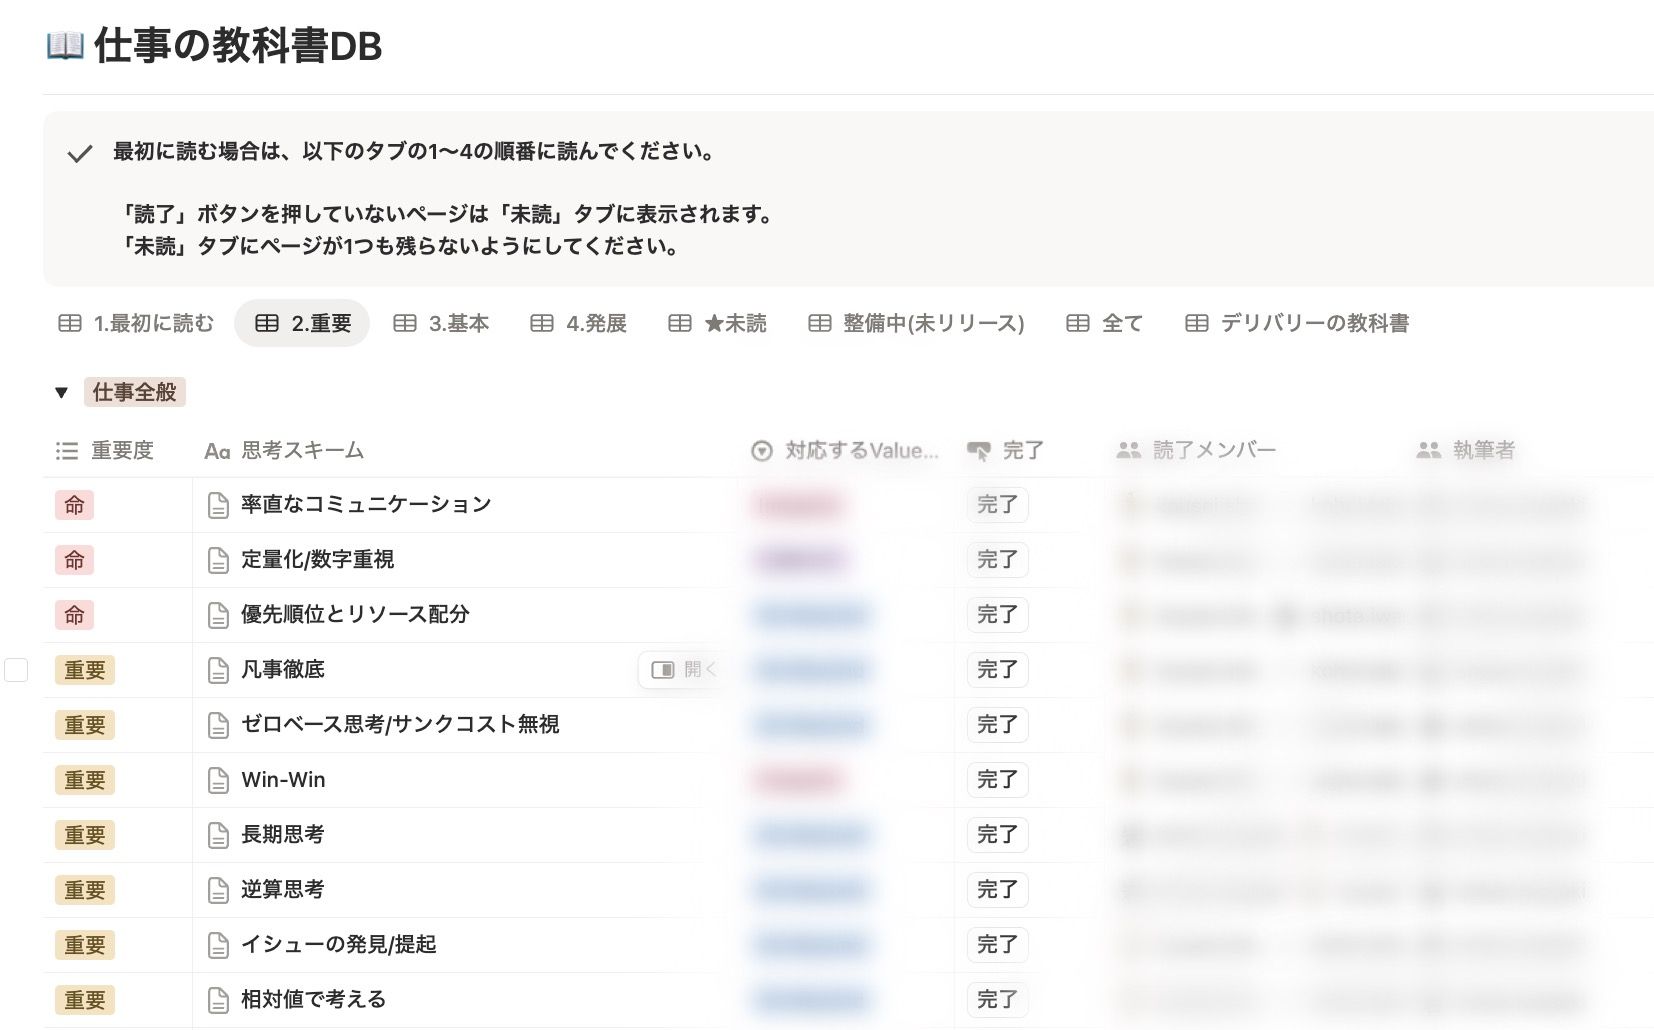
Task: Click the book icon beside the database title
Action: point(65,46)
